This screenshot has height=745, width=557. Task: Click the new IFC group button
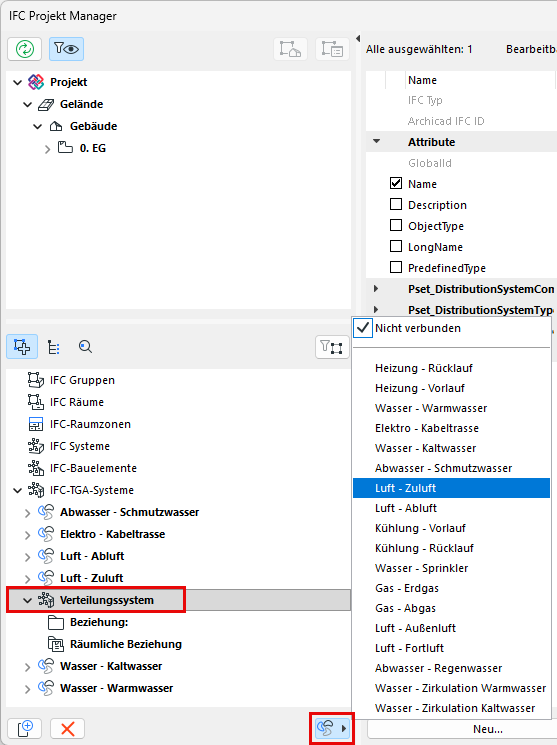25,728
